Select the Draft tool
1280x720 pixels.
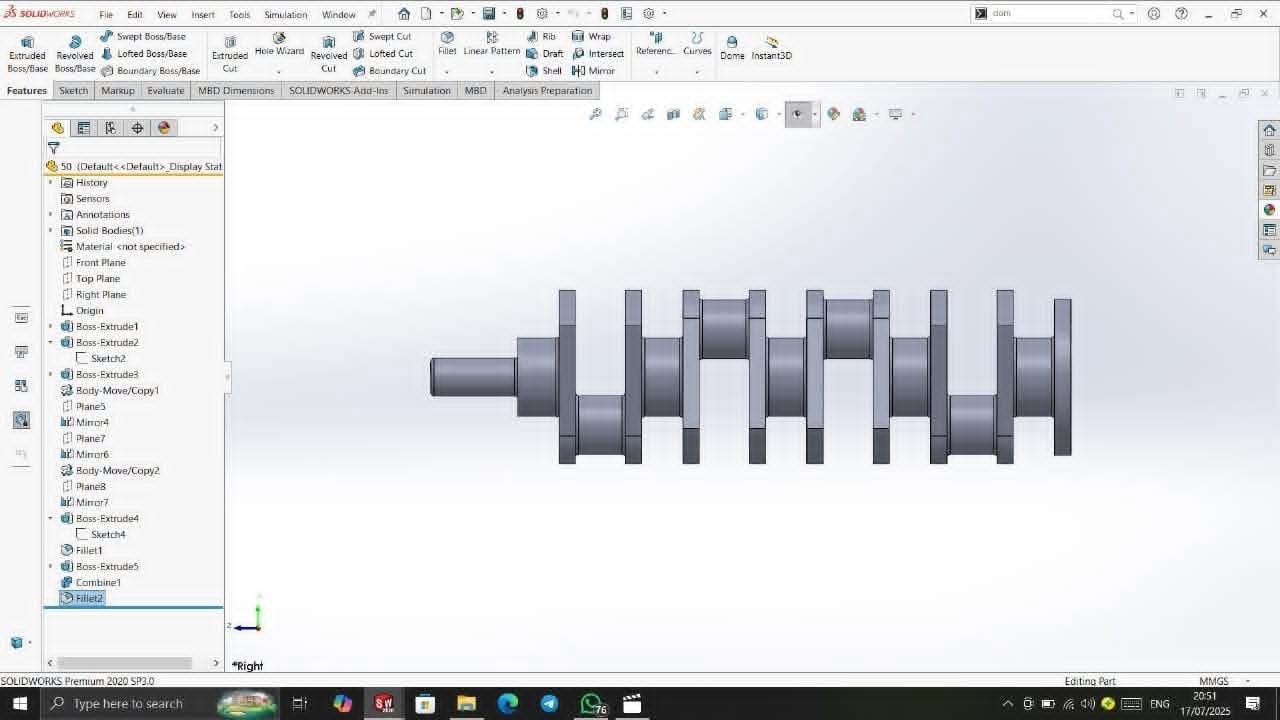point(545,54)
